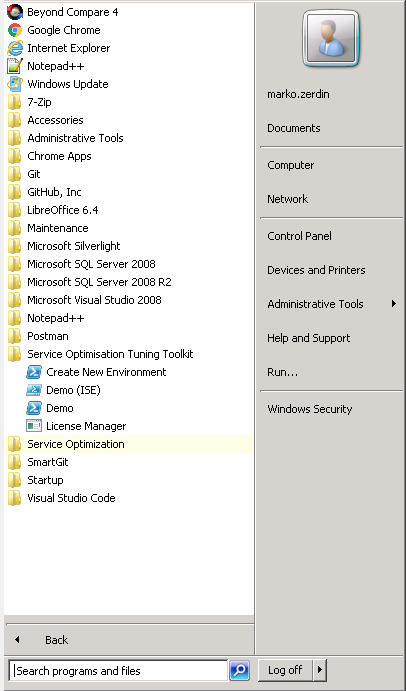The width and height of the screenshot is (406, 691).
Task: Click the Search programs and files field
Action: coord(118,671)
